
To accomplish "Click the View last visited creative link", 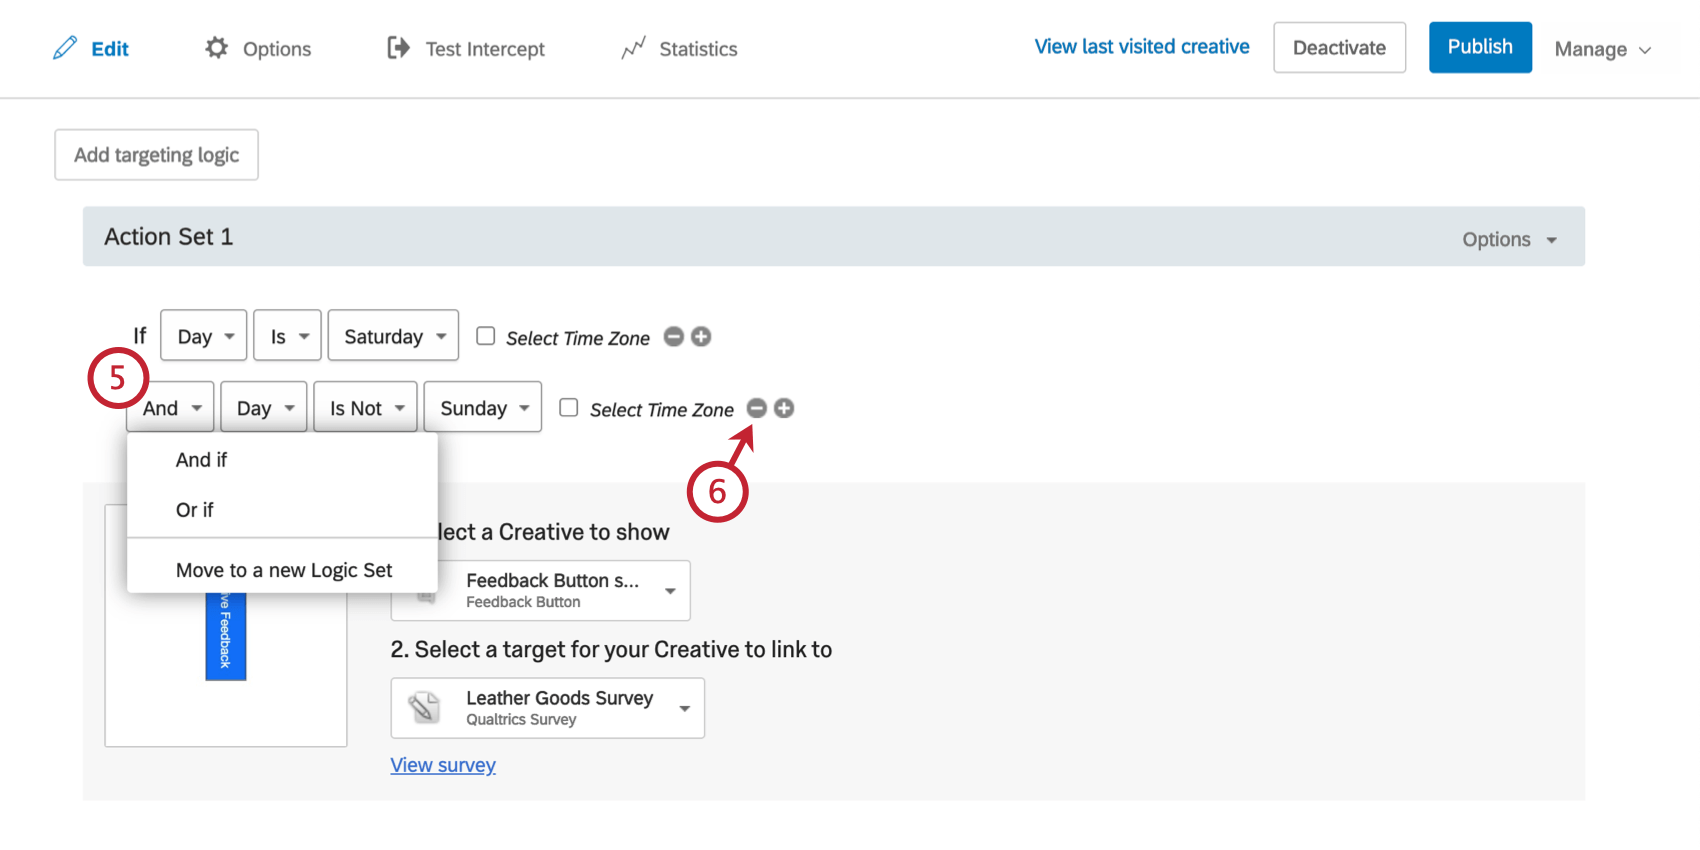I will coord(1141,46).
